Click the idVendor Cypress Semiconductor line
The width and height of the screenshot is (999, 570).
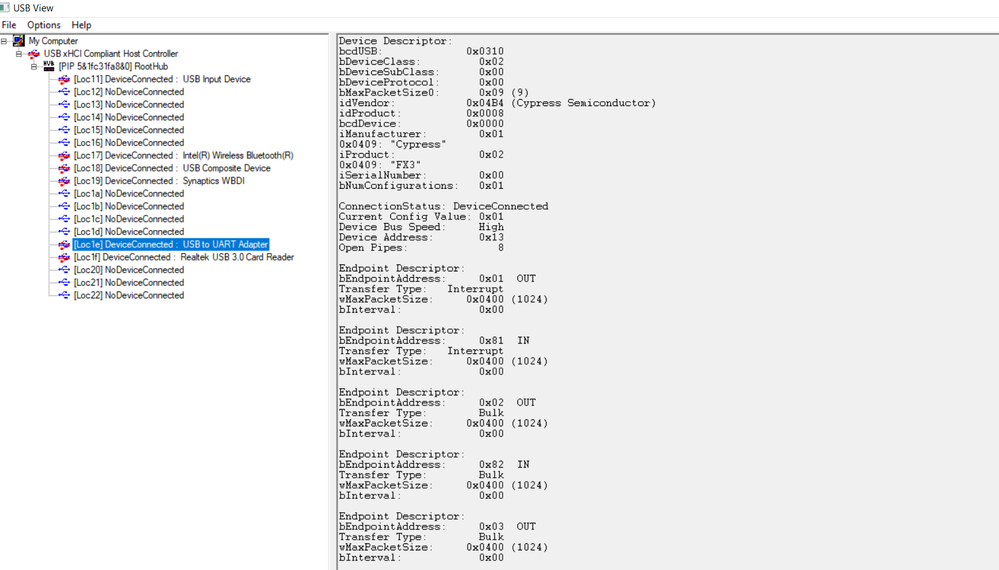click(497, 103)
